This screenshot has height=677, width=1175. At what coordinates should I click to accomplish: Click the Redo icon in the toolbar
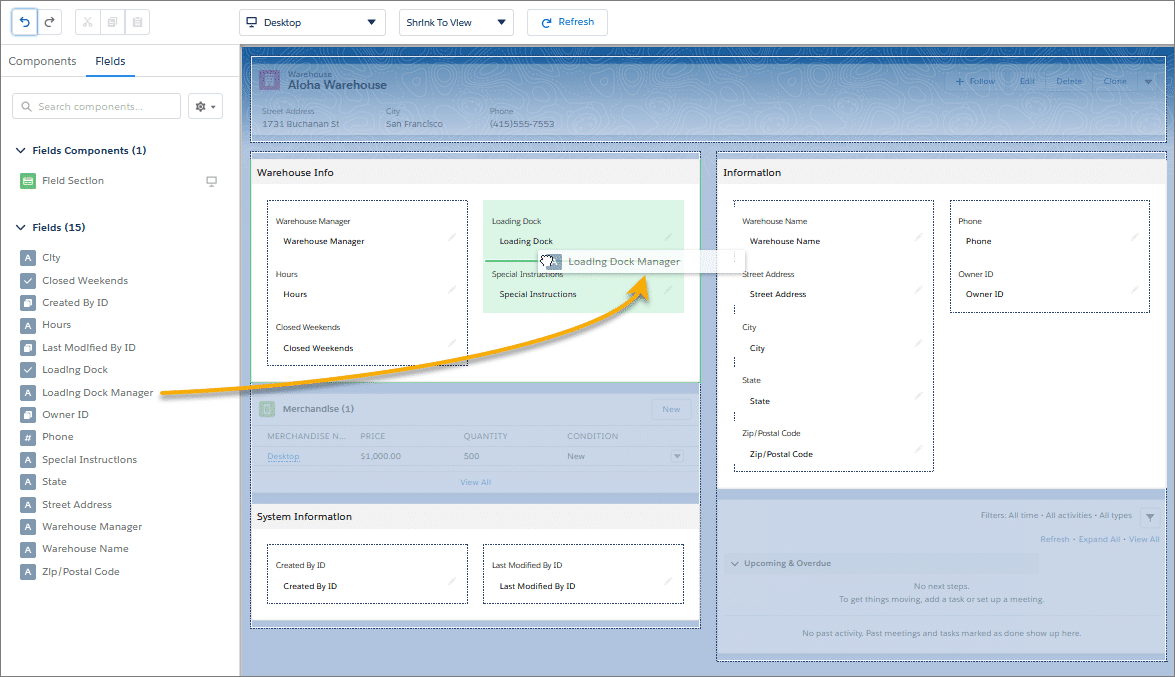48,21
